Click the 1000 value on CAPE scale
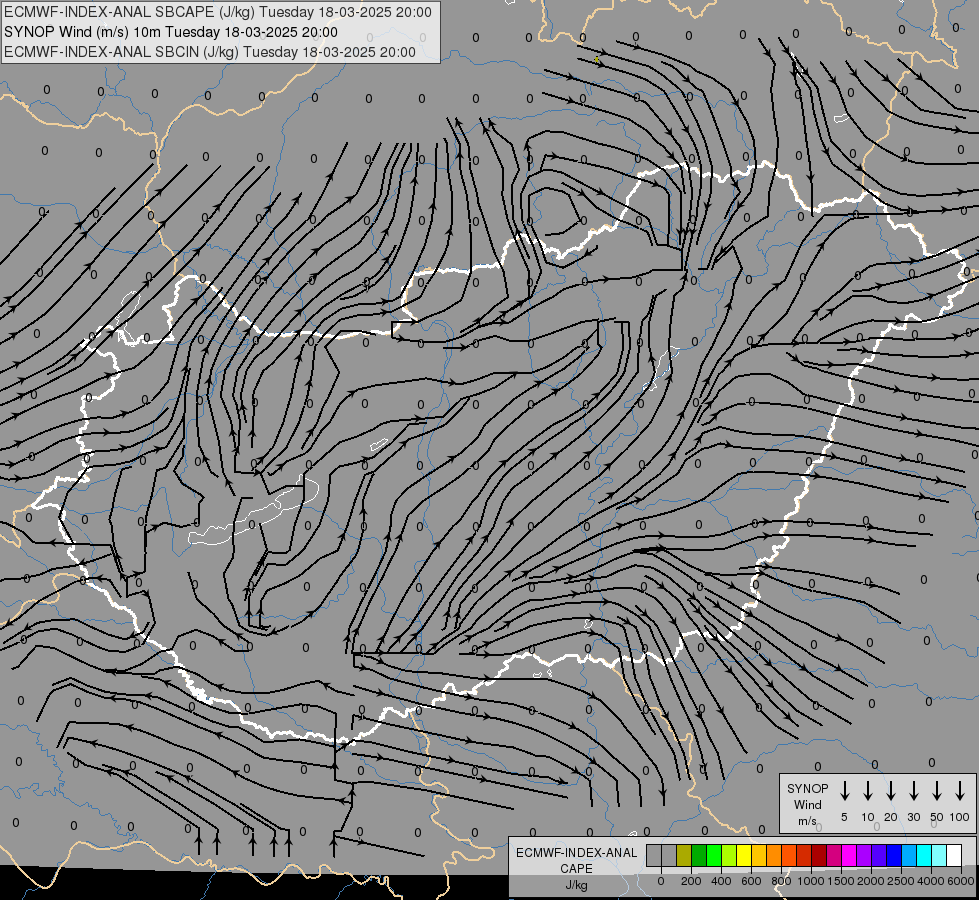The width and height of the screenshot is (979, 900). tap(811, 881)
